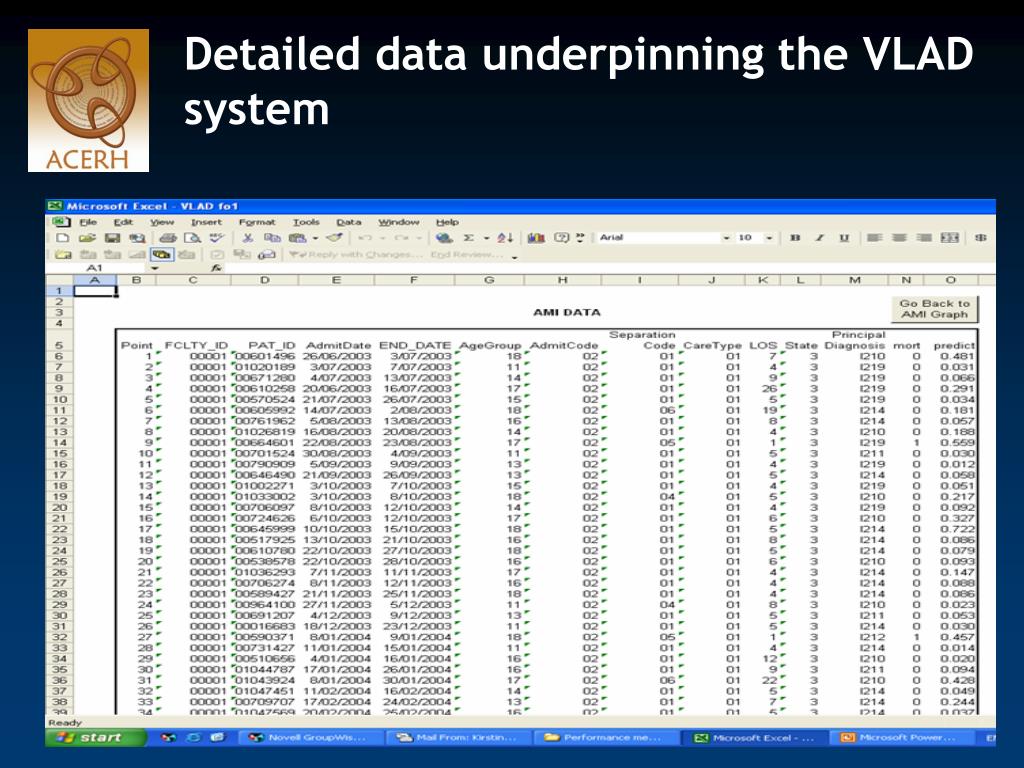
Task: Click the AgeGroup column heading cell
Action: [x=490, y=345]
